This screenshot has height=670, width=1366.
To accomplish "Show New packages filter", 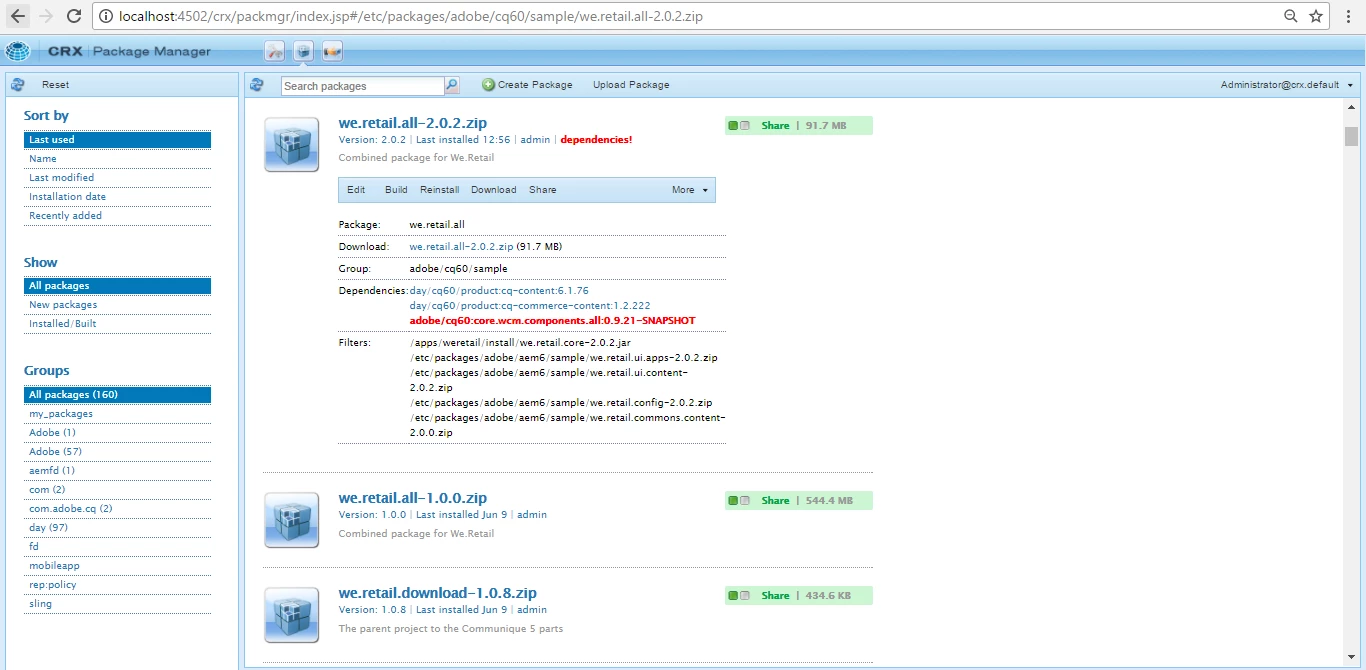I will pos(117,305).
